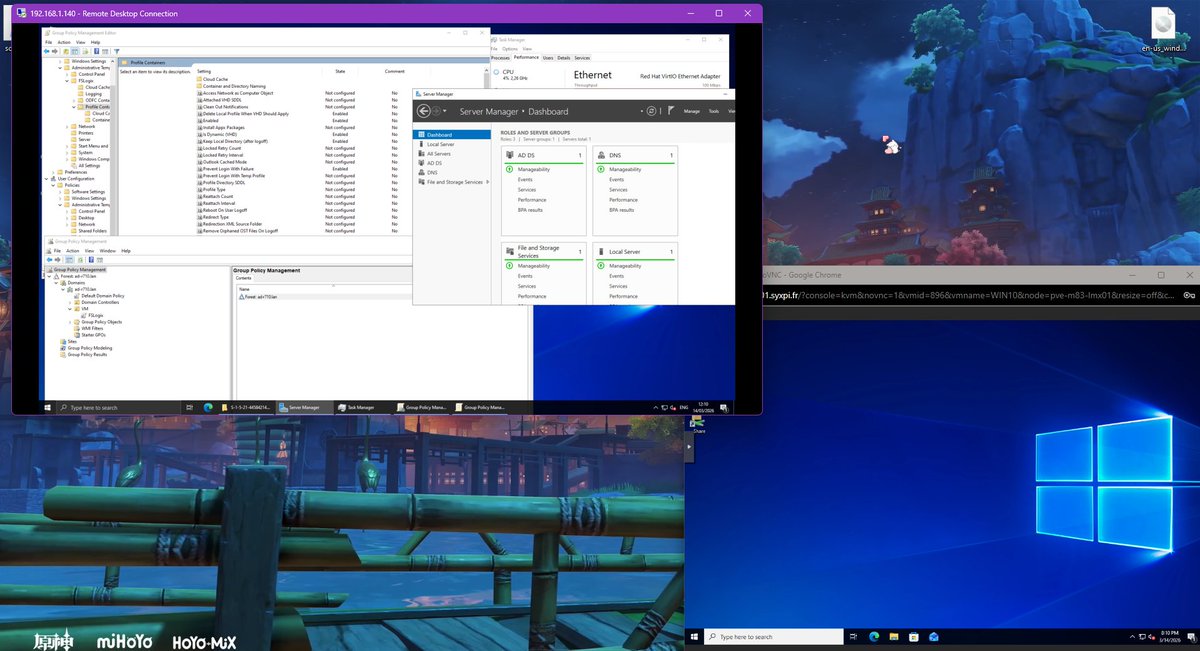Click Group Policy Modeling node icon
This screenshot has height=651, width=1200.
(62, 348)
